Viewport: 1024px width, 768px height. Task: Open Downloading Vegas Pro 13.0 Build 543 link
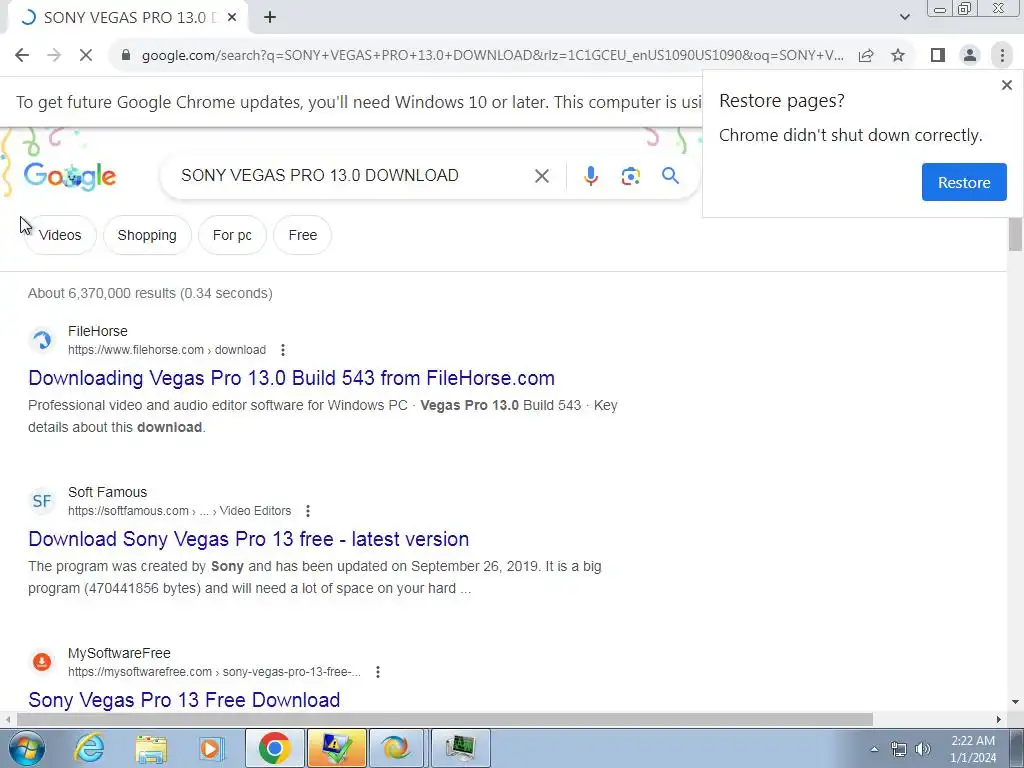[x=291, y=378]
